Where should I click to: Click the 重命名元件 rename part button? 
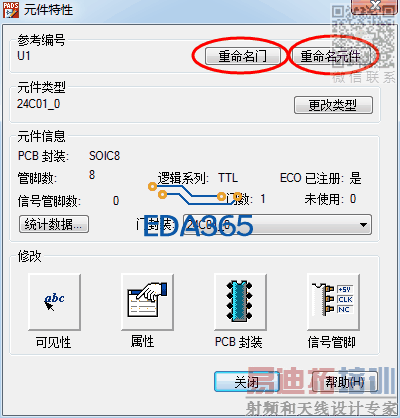pyautogui.click(x=331, y=56)
